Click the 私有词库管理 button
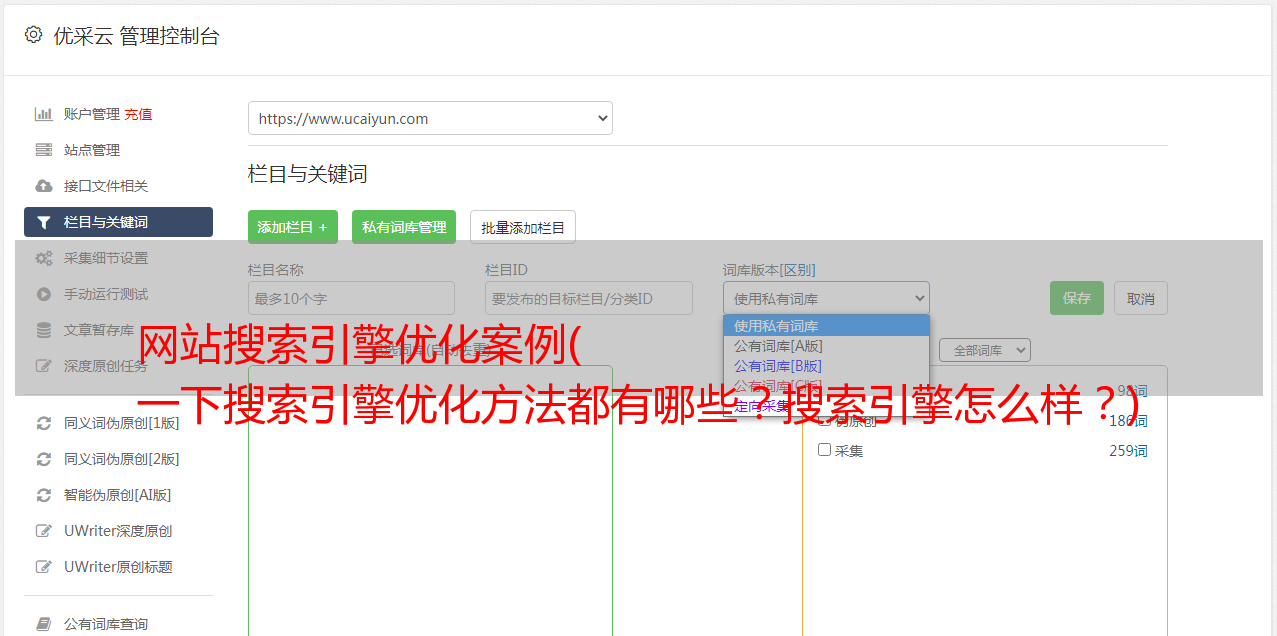The height and width of the screenshot is (636, 1277). click(x=404, y=227)
